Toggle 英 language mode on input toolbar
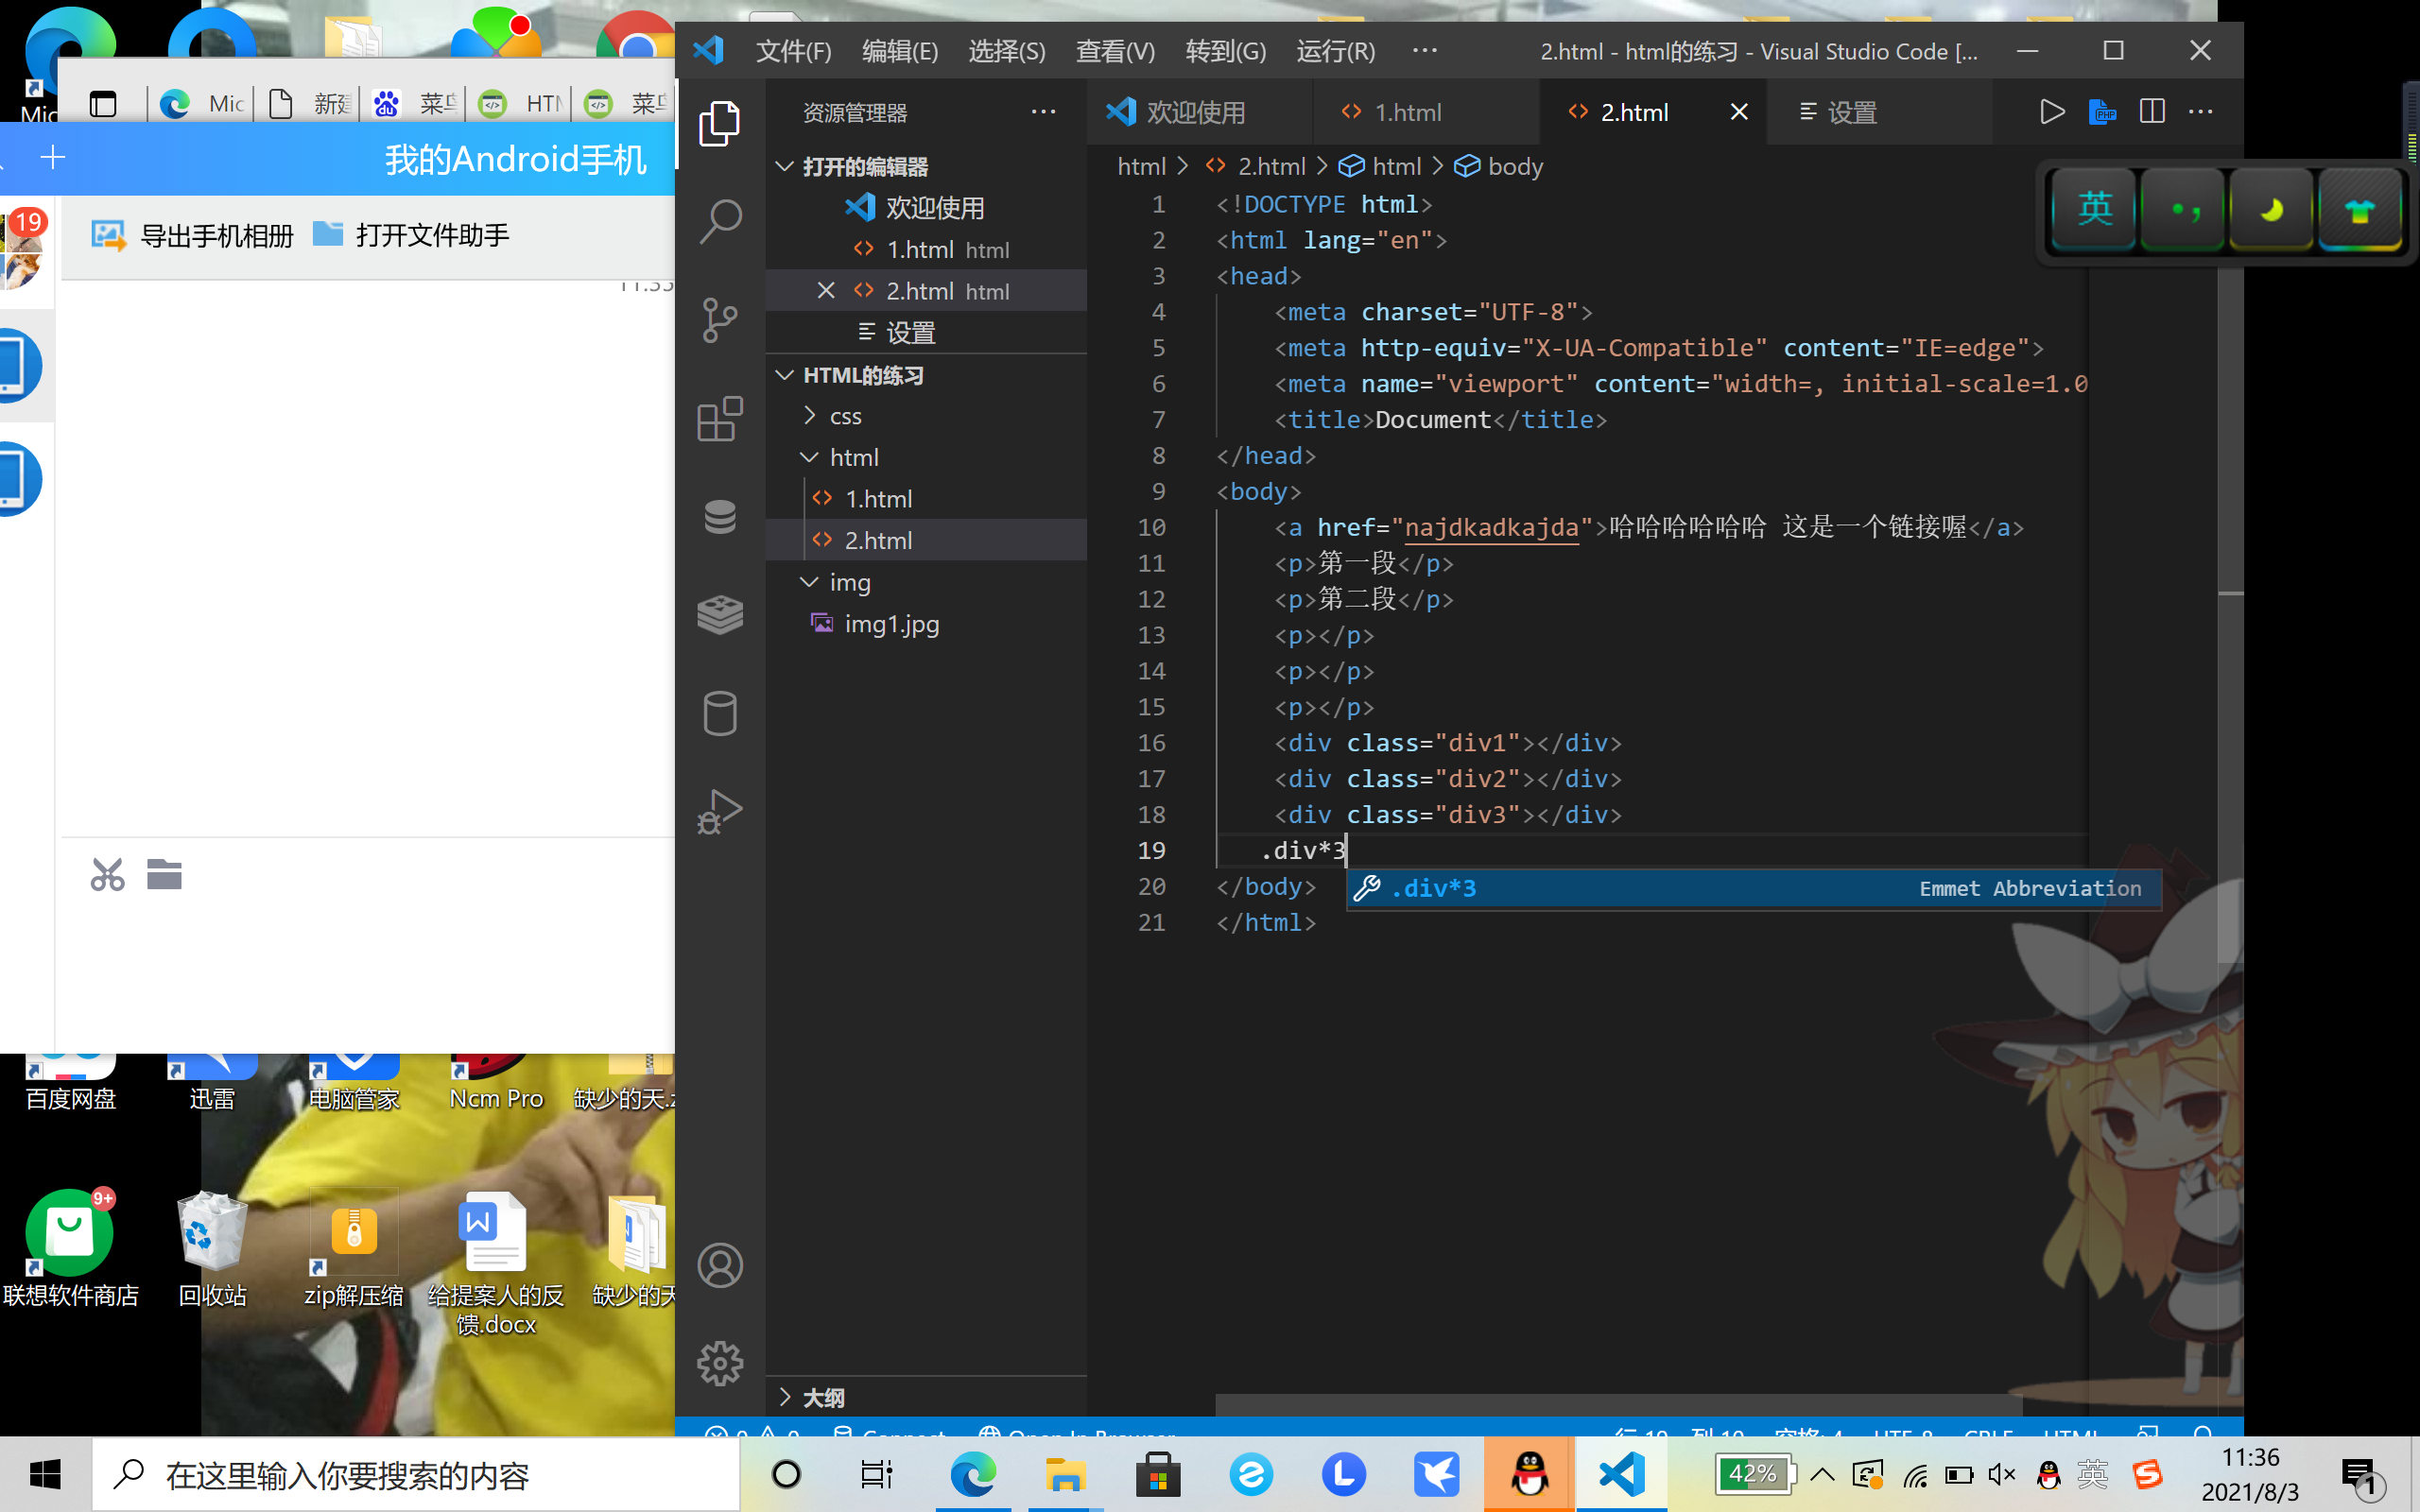 [2094, 209]
